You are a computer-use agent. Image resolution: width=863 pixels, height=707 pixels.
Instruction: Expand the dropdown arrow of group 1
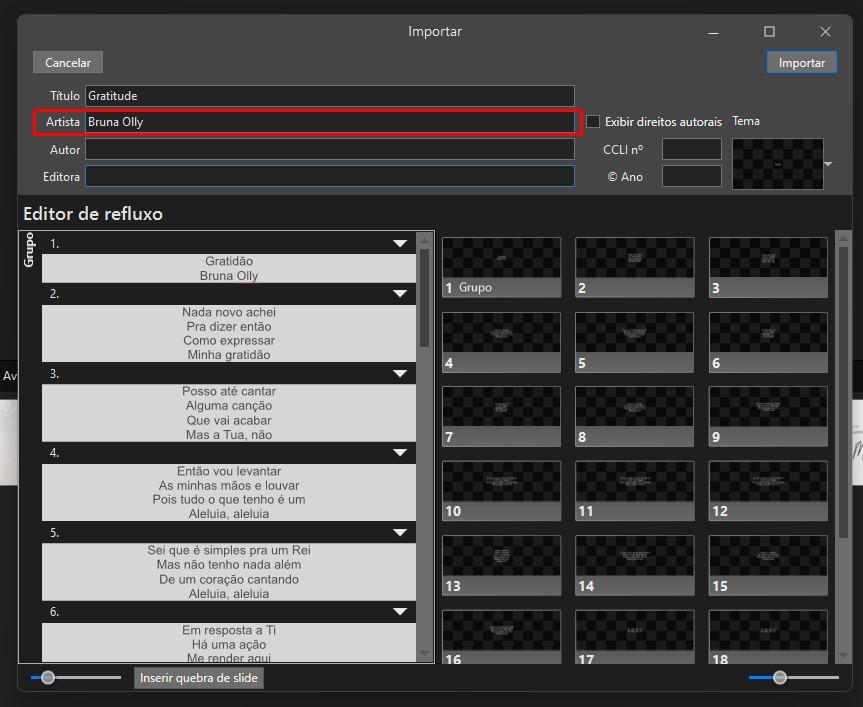(x=400, y=243)
